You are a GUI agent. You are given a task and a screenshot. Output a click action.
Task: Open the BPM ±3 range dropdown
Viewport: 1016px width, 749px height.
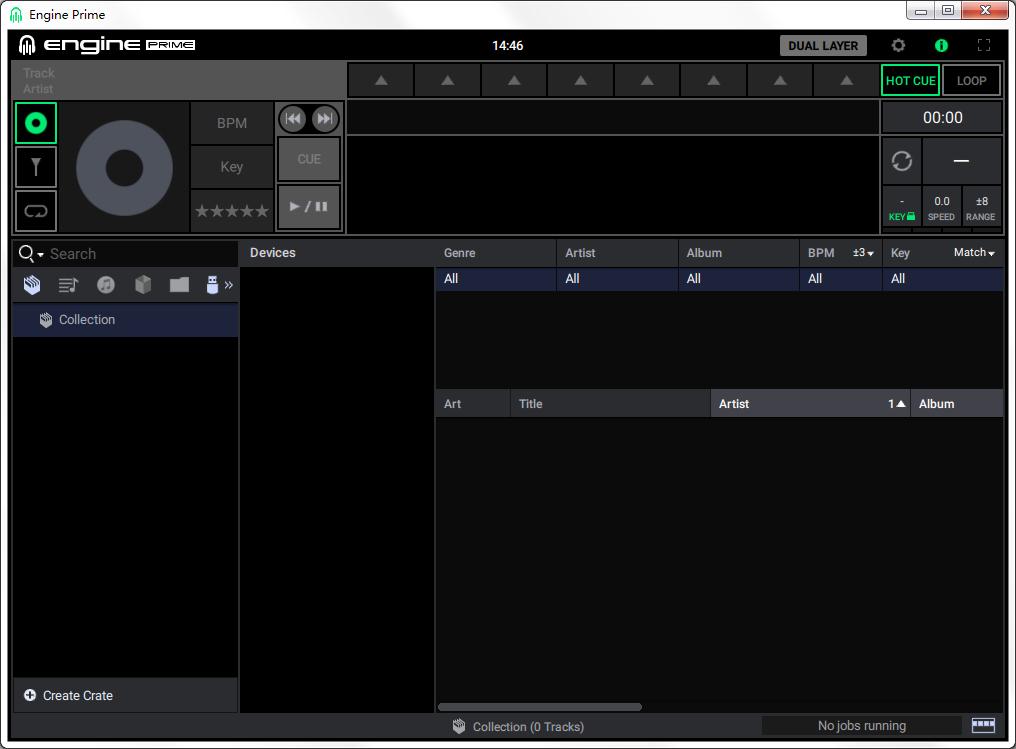(x=863, y=253)
